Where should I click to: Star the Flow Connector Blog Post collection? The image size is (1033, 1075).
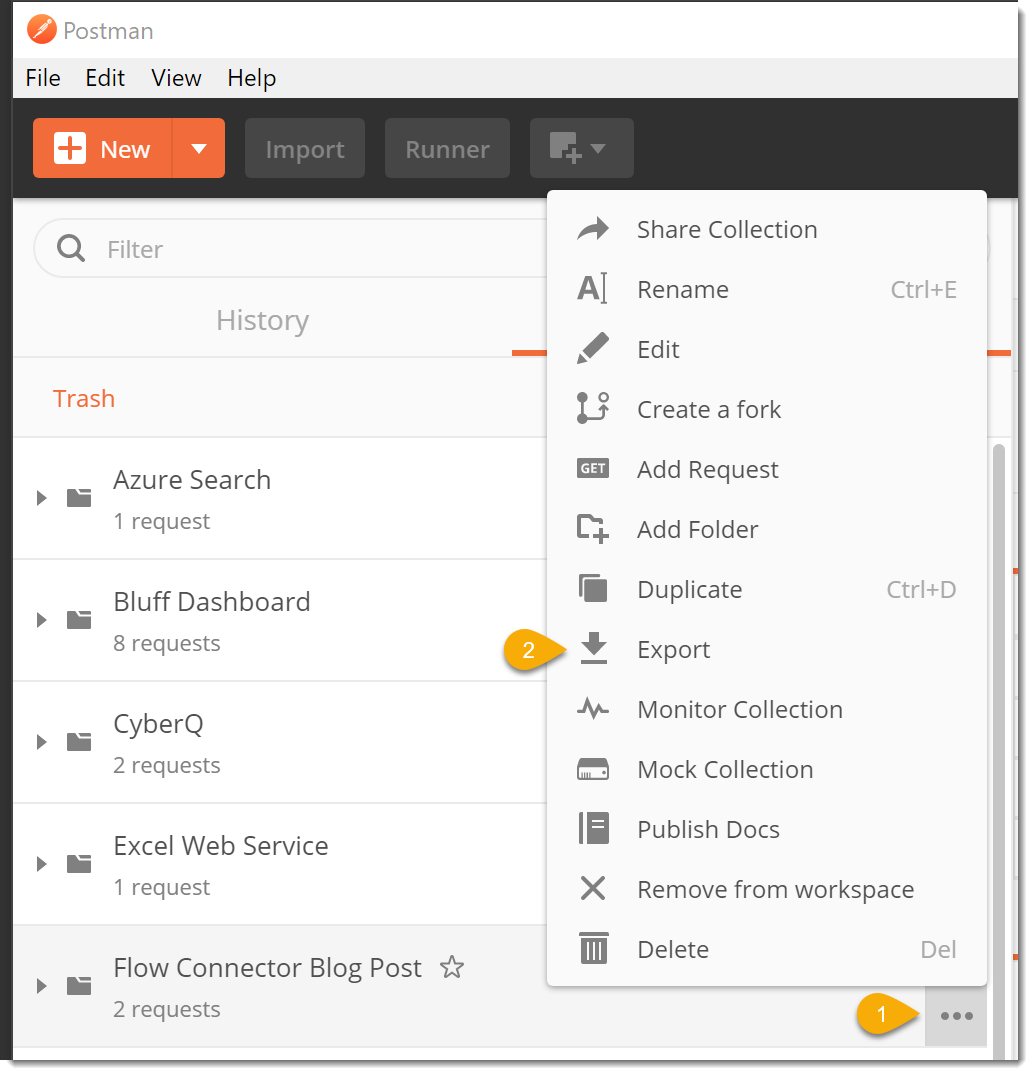[x=452, y=967]
